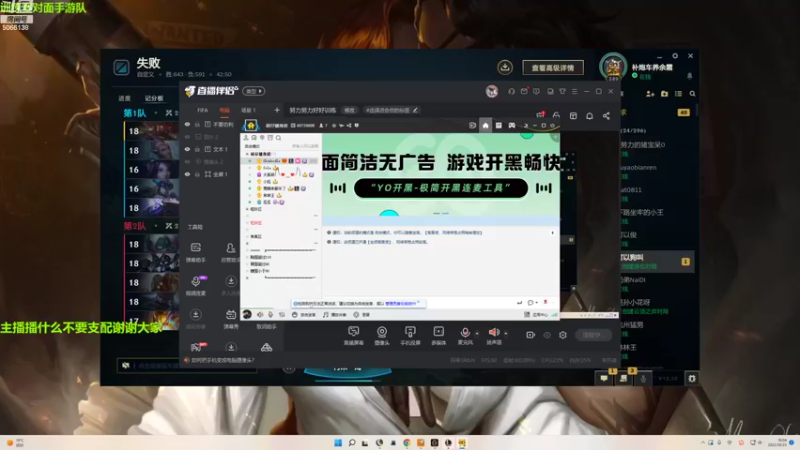Click the add friend icon in LoL social panel
Viewport: 800px width, 450px height.
(x=650, y=94)
